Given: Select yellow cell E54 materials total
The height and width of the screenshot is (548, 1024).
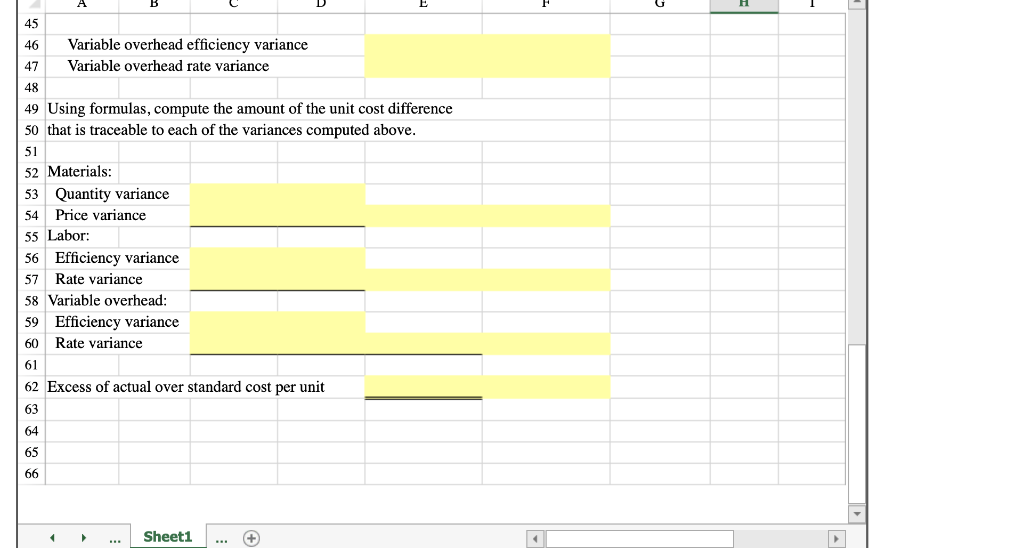Looking at the screenshot, I should tap(423, 216).
